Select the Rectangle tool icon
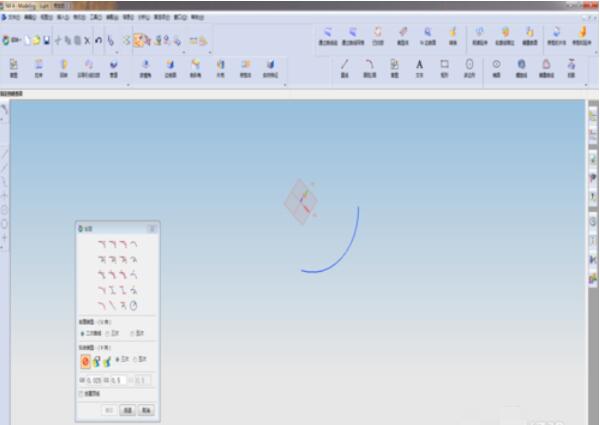 tap(444, 64)
